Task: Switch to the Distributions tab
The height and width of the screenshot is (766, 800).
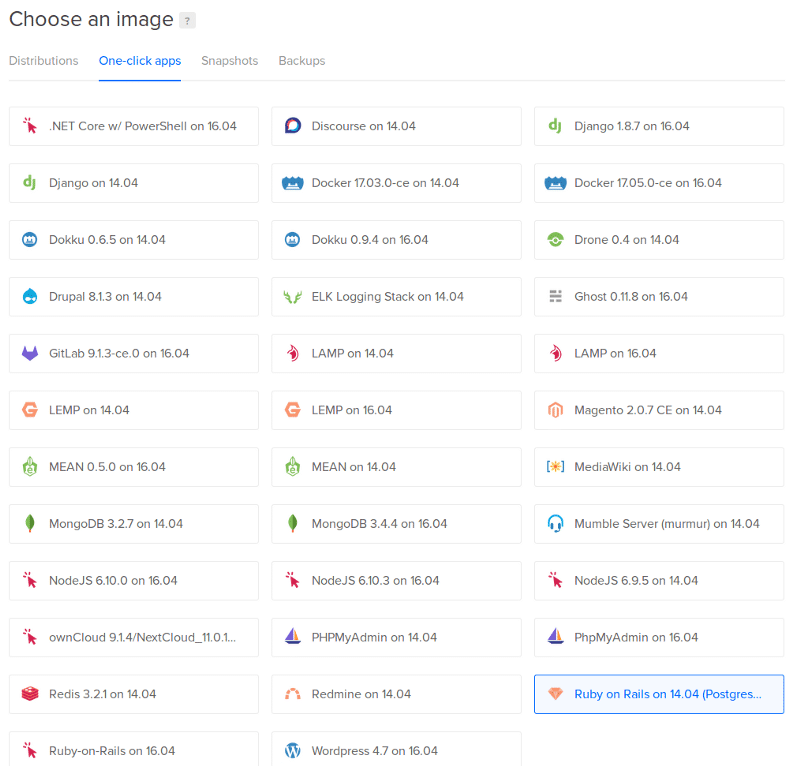Action: click(x=43, y=61)
